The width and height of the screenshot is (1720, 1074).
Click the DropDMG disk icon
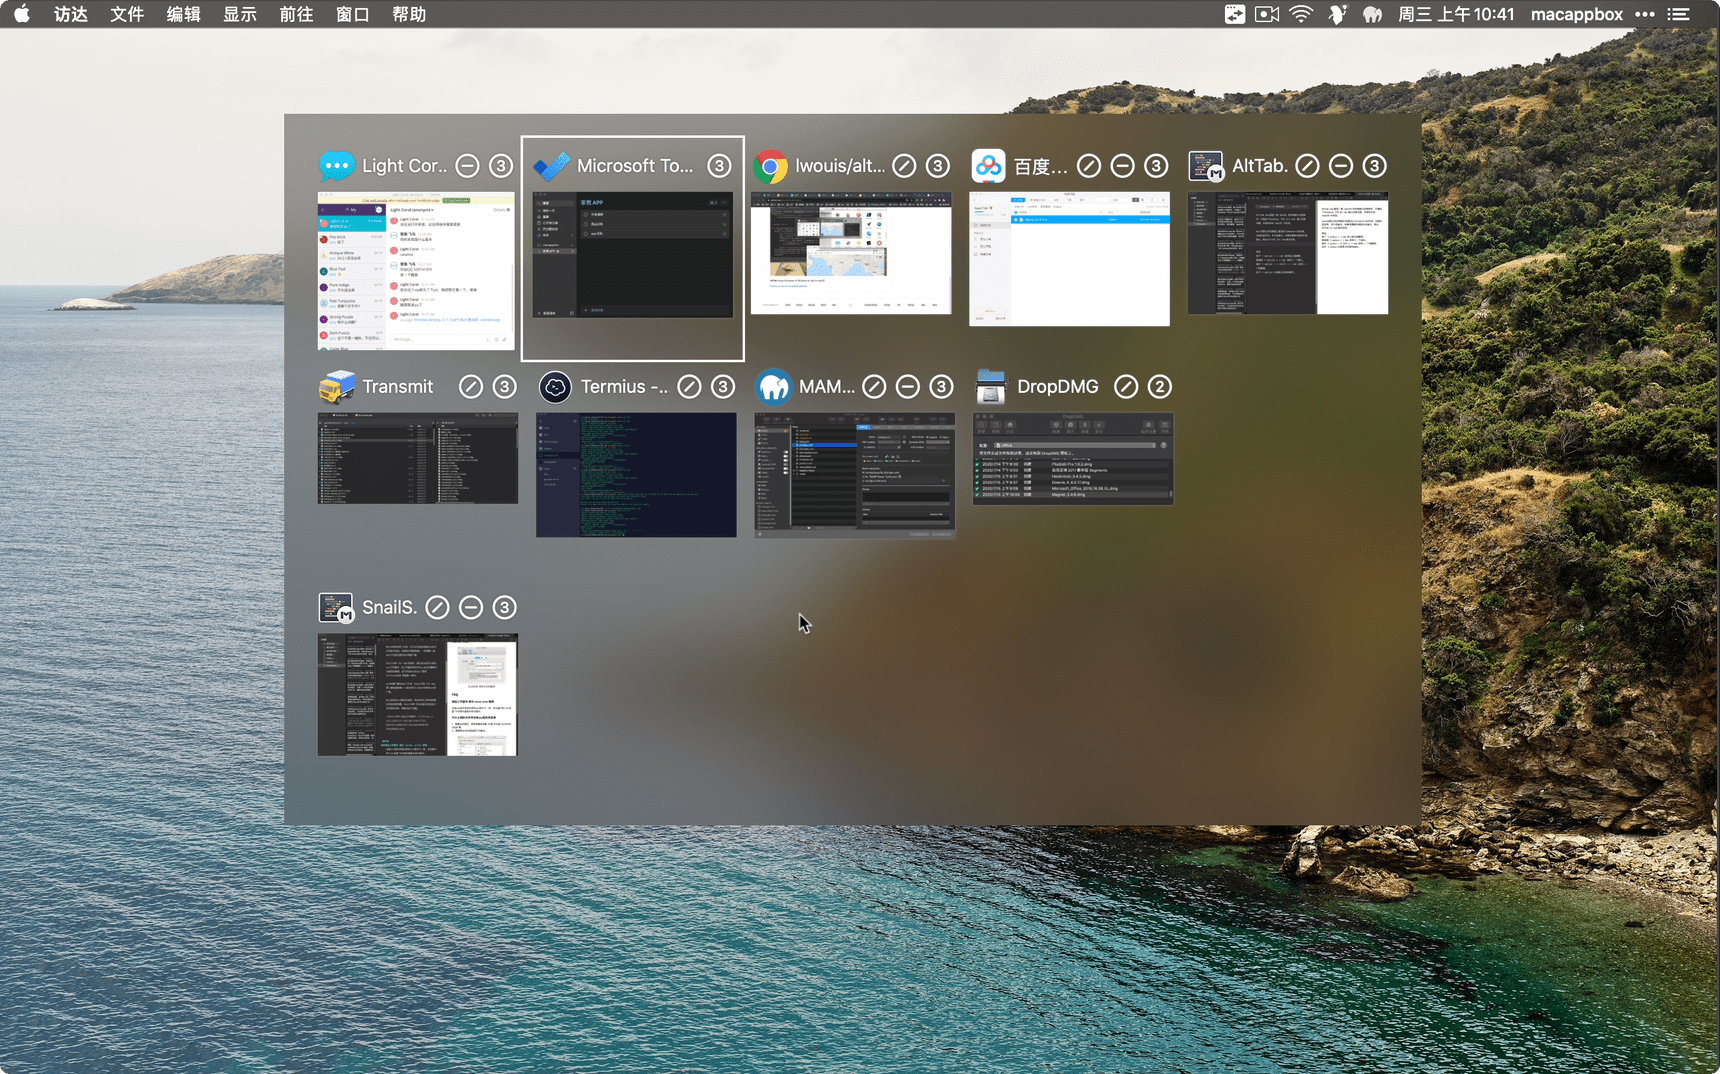click(991, 387)
